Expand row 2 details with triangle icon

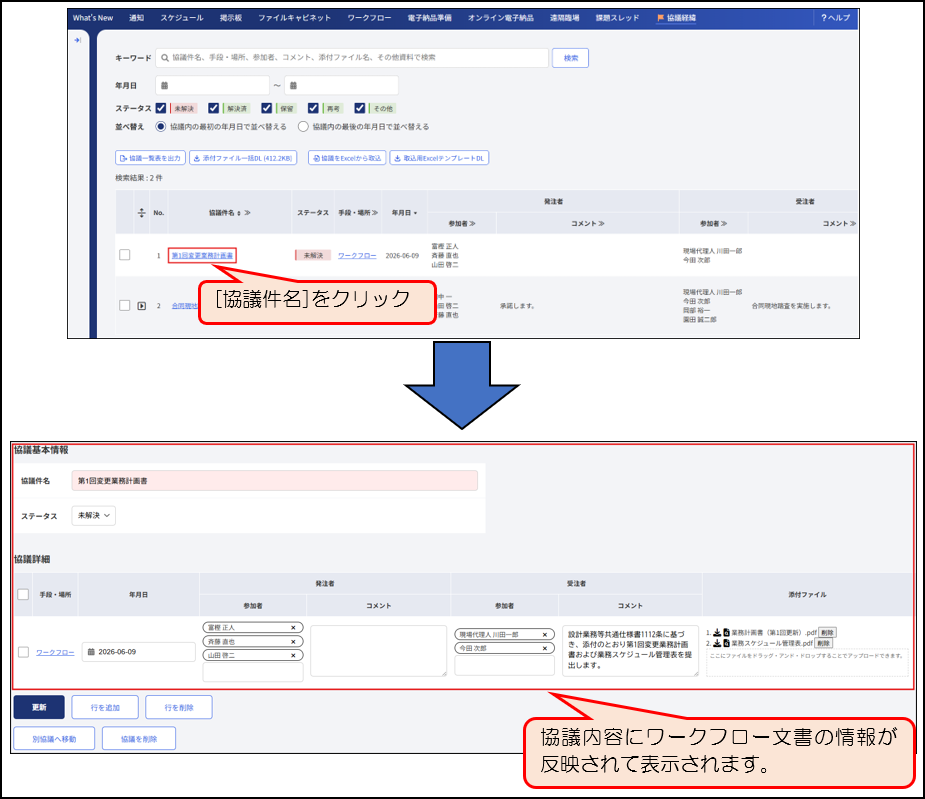142,306
